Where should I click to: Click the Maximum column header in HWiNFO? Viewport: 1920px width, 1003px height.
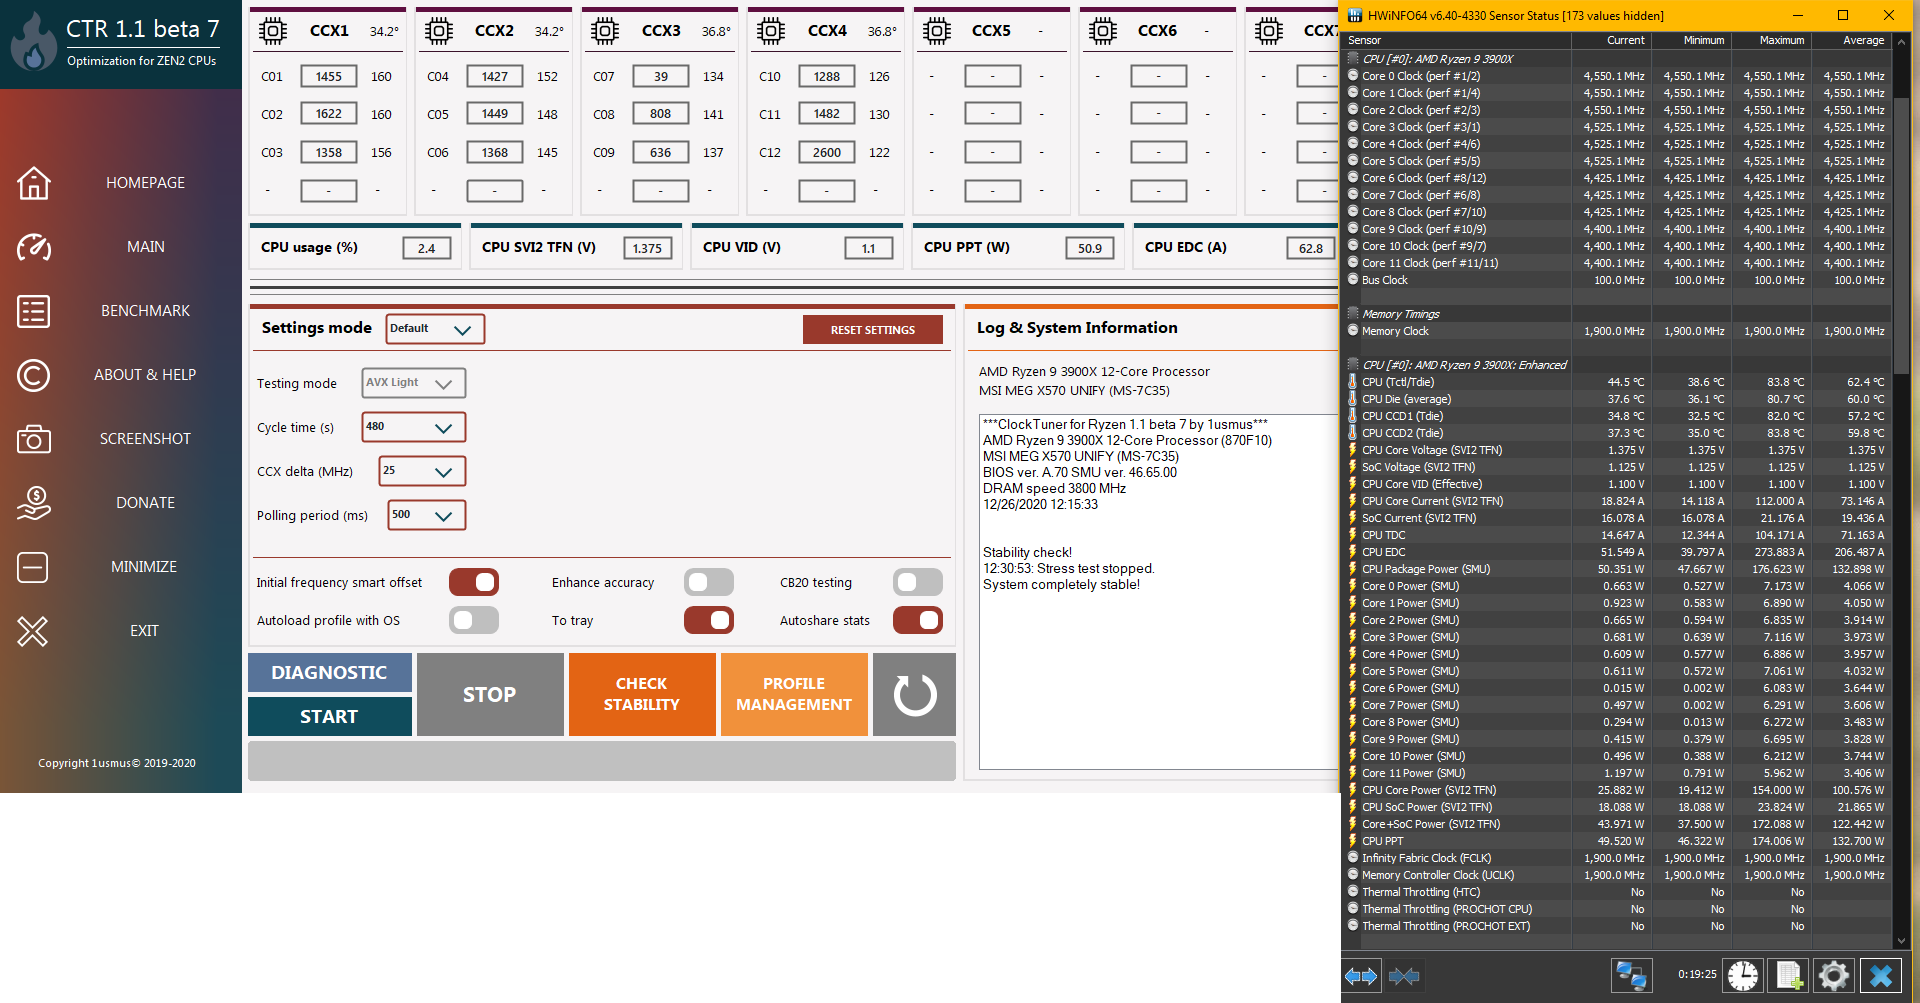(x=1772, y=40)
